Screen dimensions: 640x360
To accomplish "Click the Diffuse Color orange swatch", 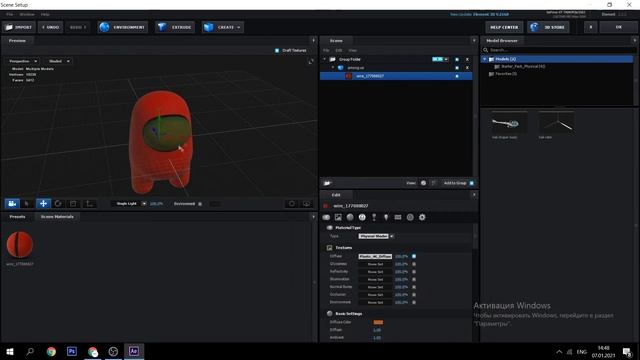I will (x=378, y=322).
